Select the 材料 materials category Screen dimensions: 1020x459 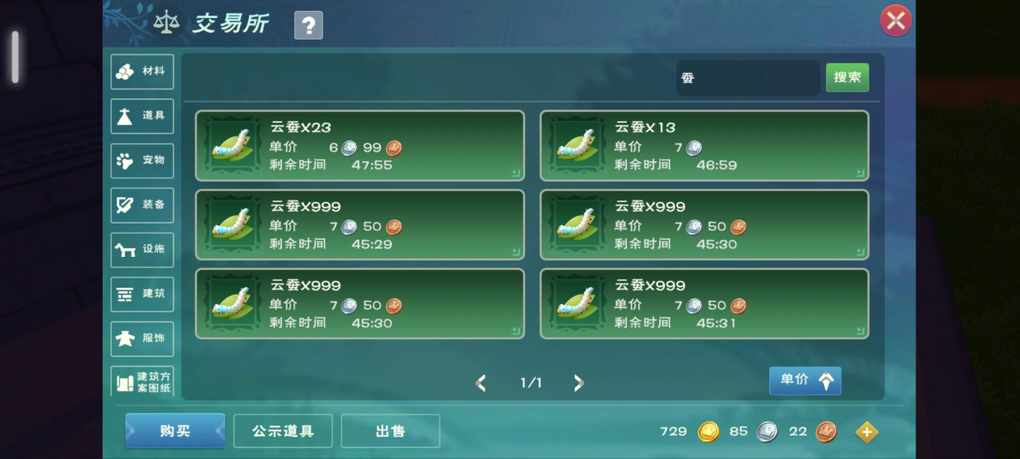pyautogui.click(x=142, y=72)
